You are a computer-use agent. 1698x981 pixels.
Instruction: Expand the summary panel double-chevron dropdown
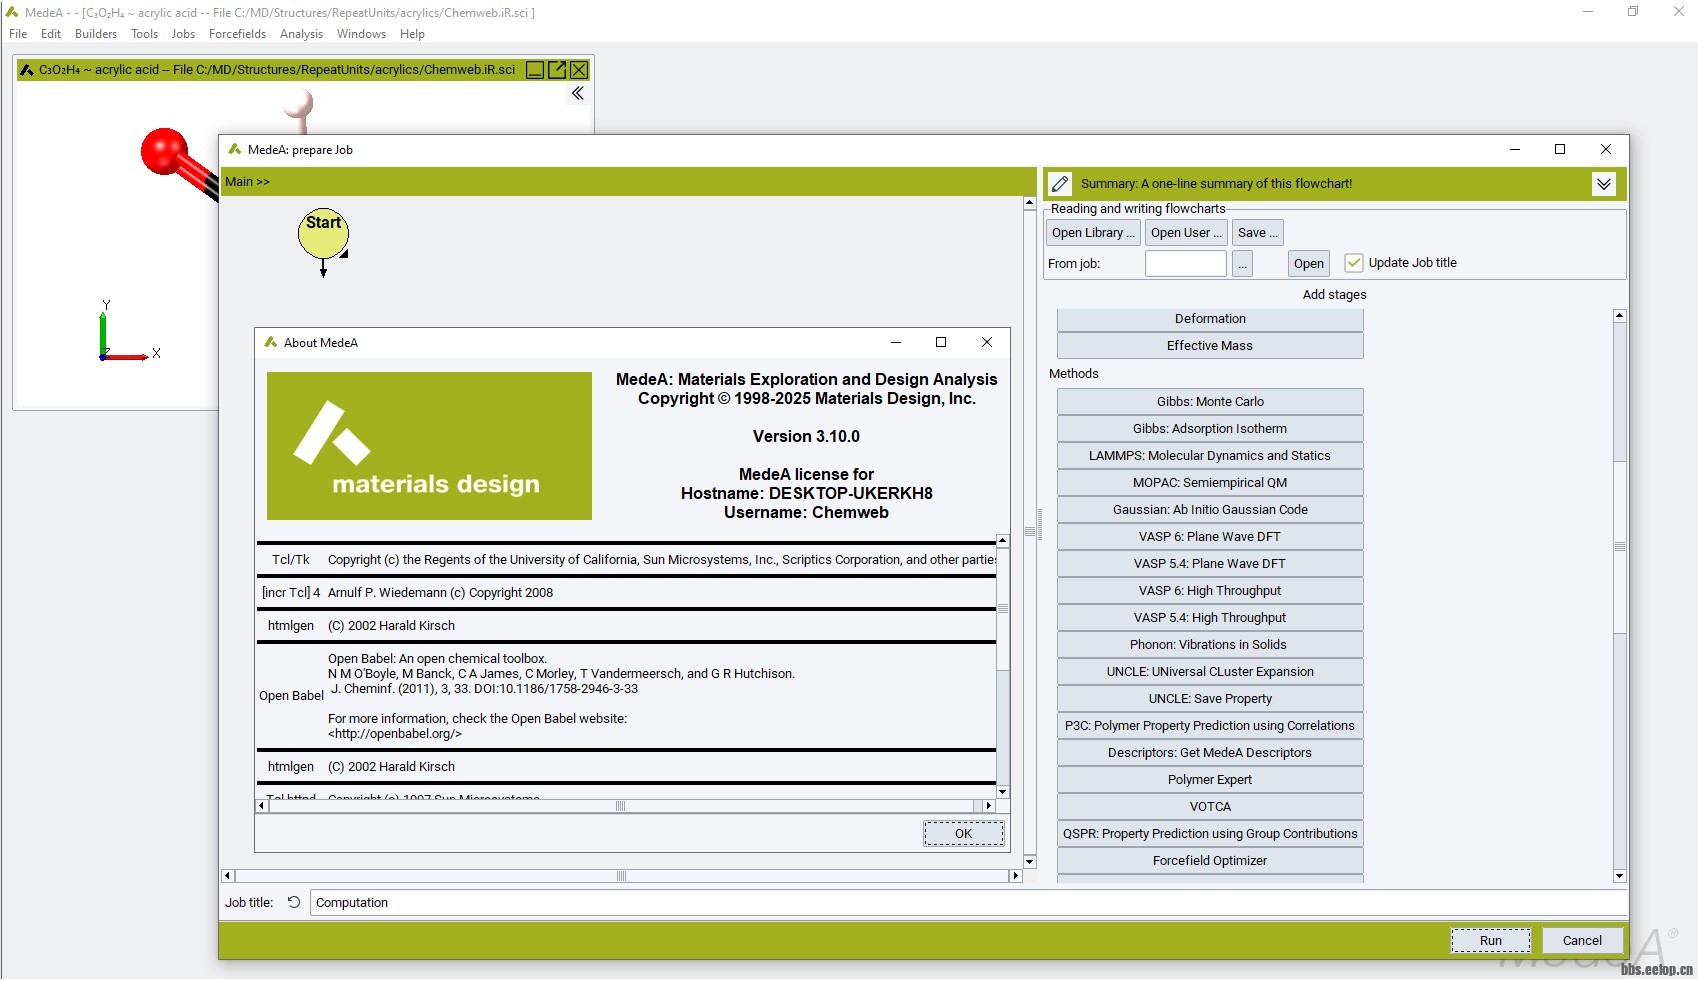point(1604,184)
